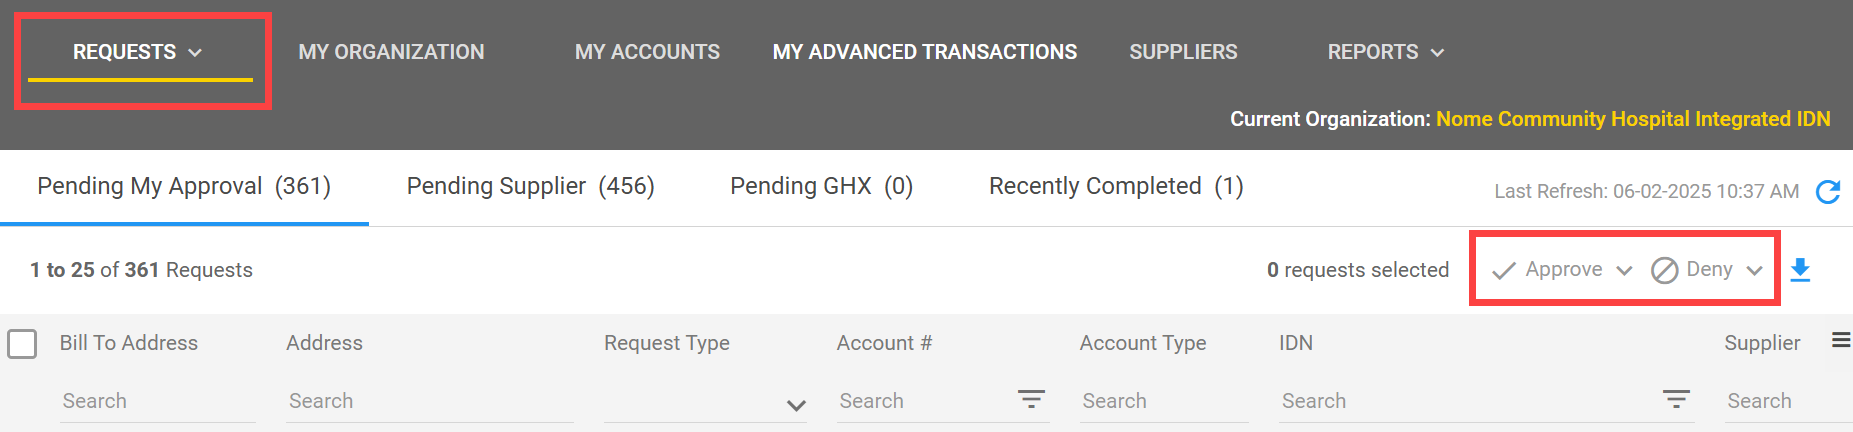
Task: Open the Reports menu
Action: click(1385, 52)
